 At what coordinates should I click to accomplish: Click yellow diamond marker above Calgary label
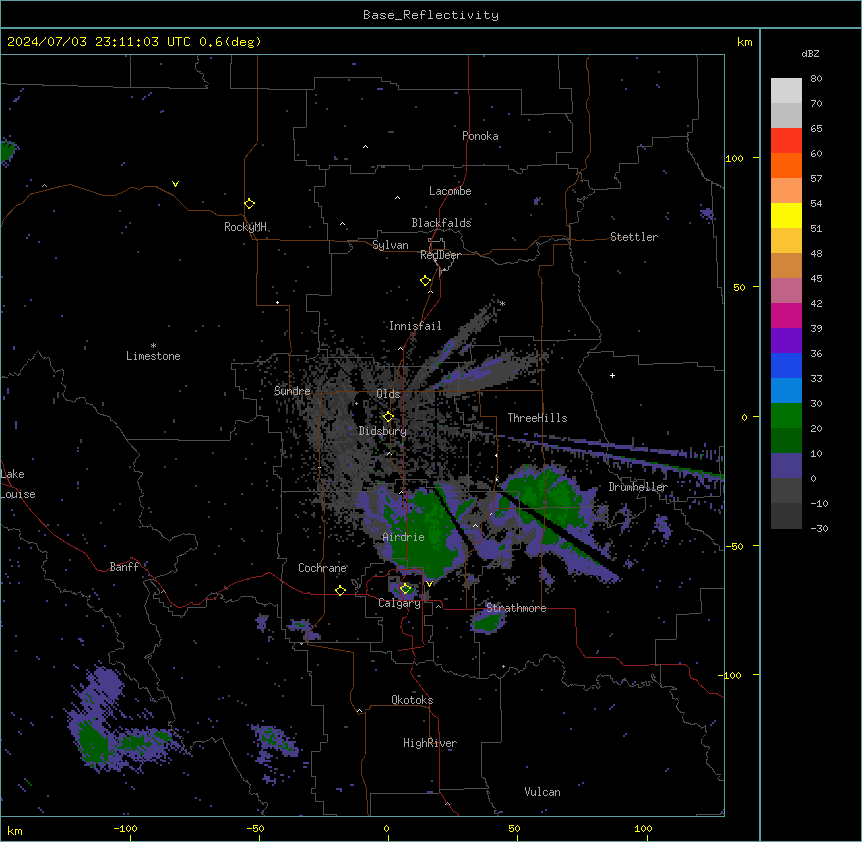pyautogui.click(x=405, y=589)
